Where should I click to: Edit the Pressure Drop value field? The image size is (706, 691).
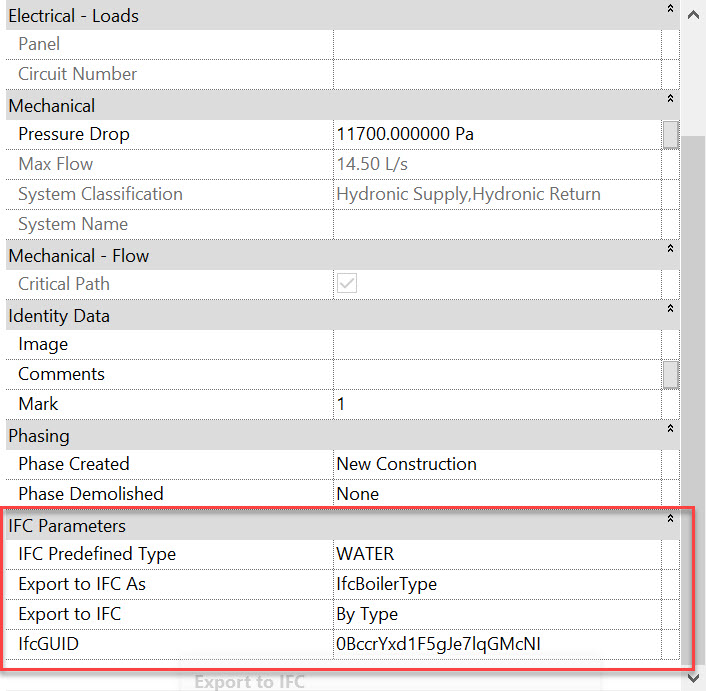pos(496,134)
